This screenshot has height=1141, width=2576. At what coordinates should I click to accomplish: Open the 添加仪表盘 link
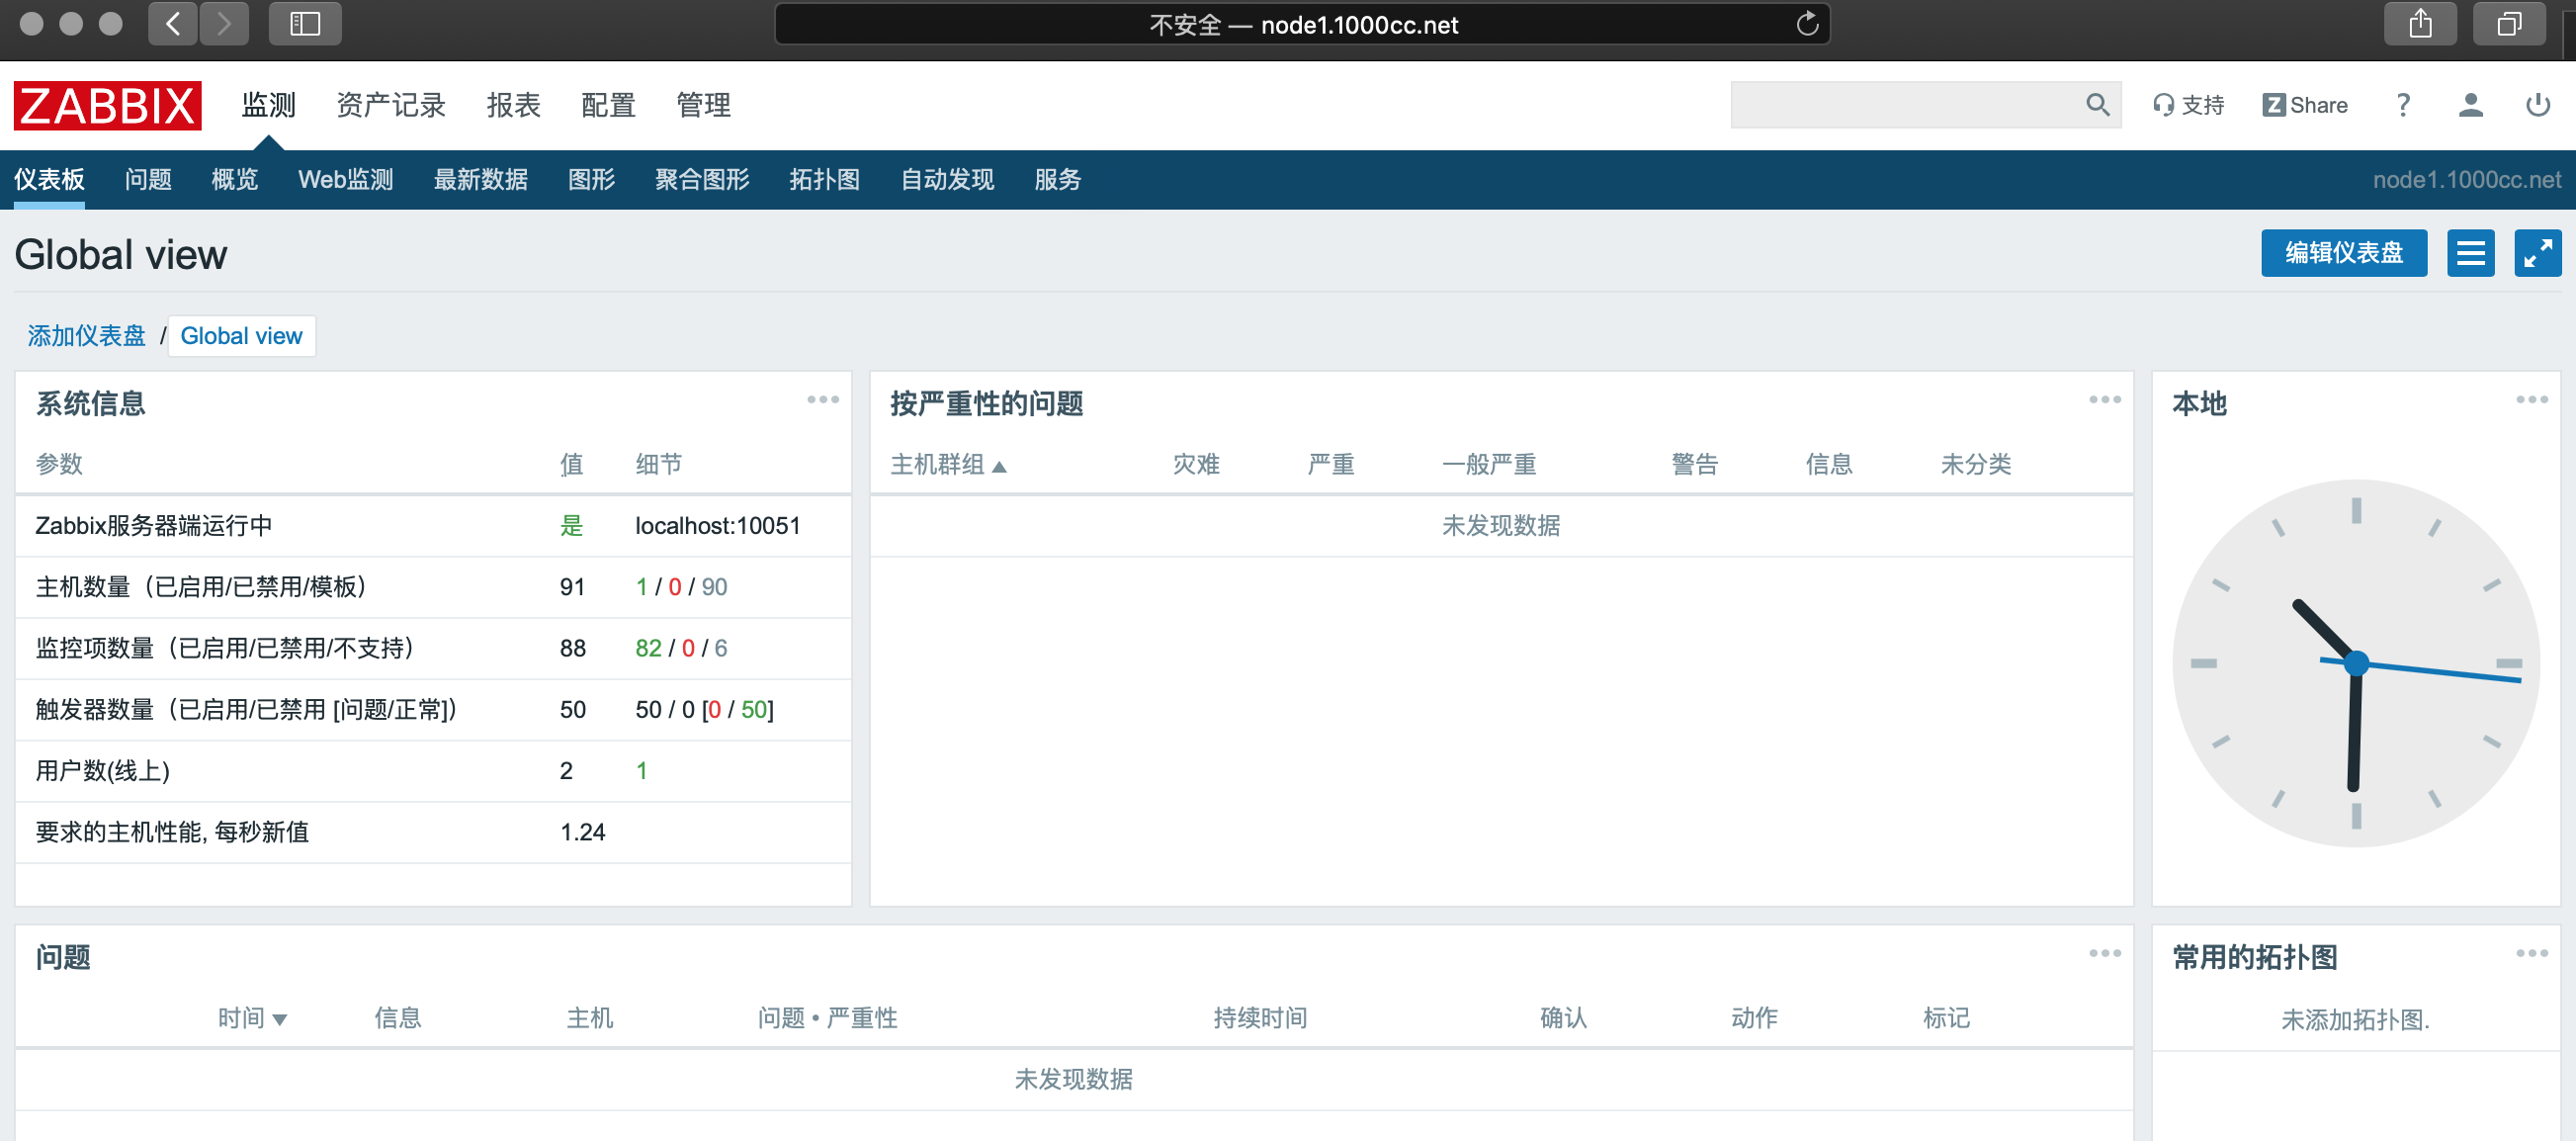pyautogui.click(x=87, y=336)
